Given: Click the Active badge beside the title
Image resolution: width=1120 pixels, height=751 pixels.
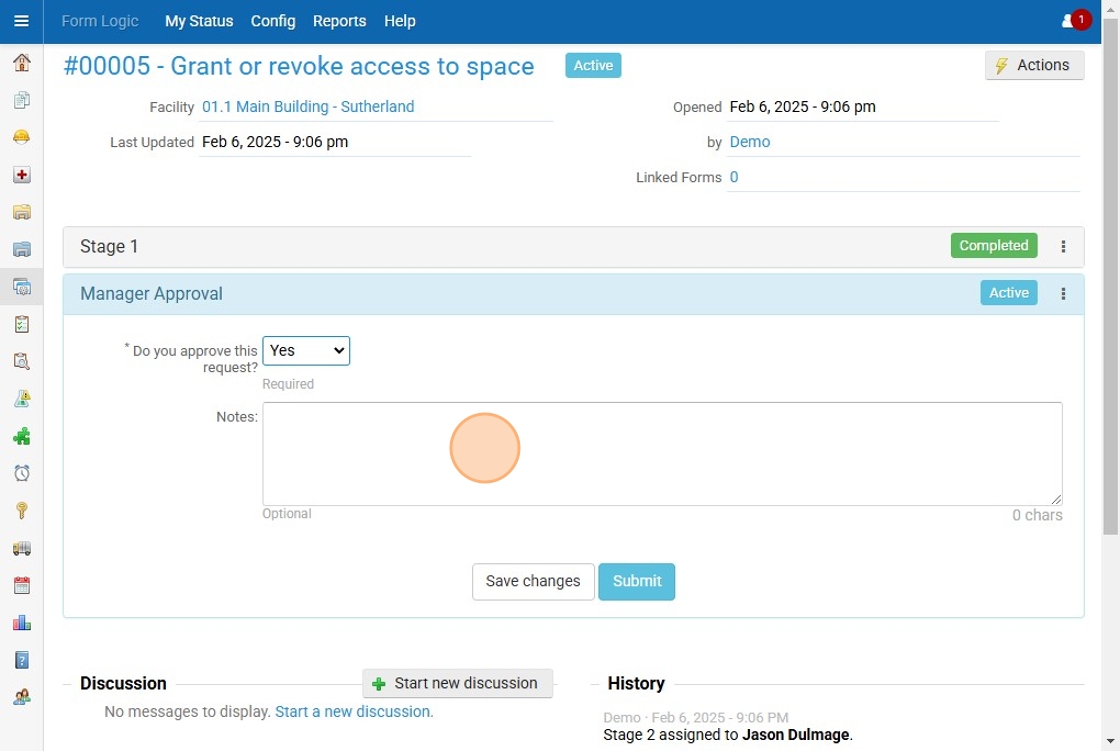Looking at the screenshot, I should click(593, 66).
